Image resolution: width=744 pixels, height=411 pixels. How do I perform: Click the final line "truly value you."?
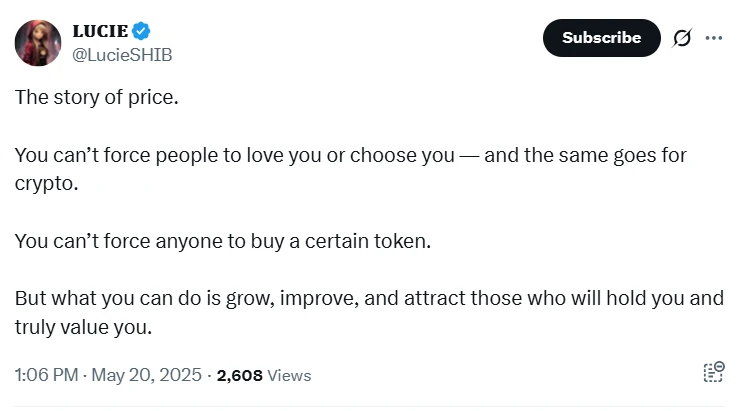tap(82, 326)
